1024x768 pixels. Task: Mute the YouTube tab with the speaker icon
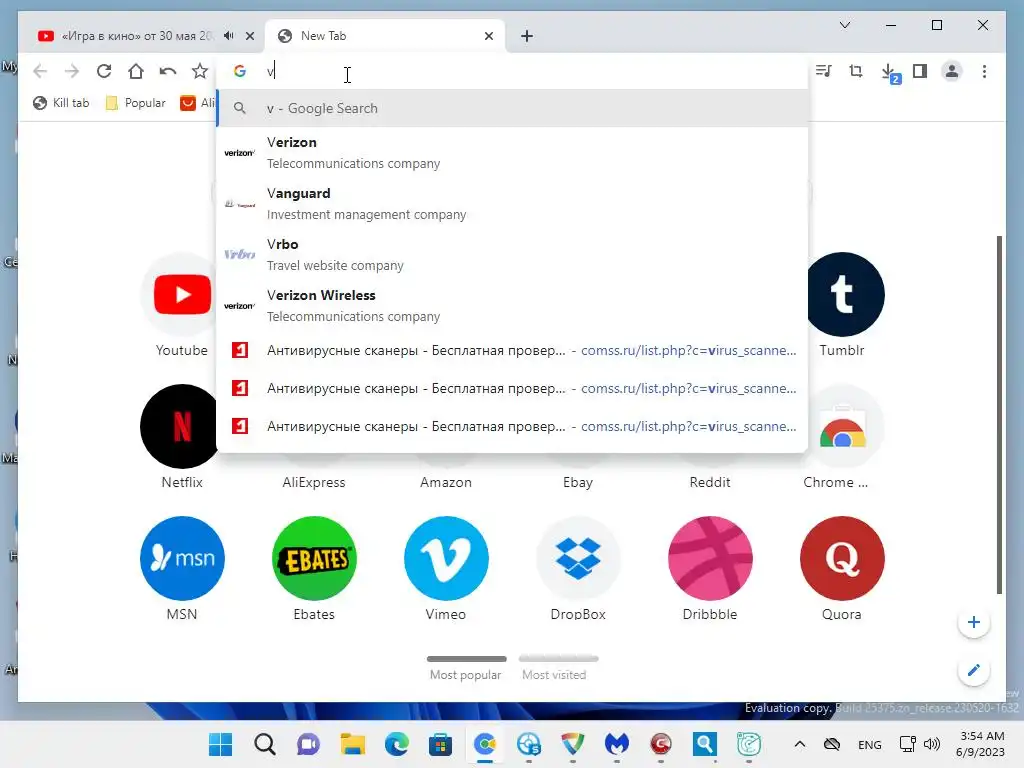pos(229,36)
